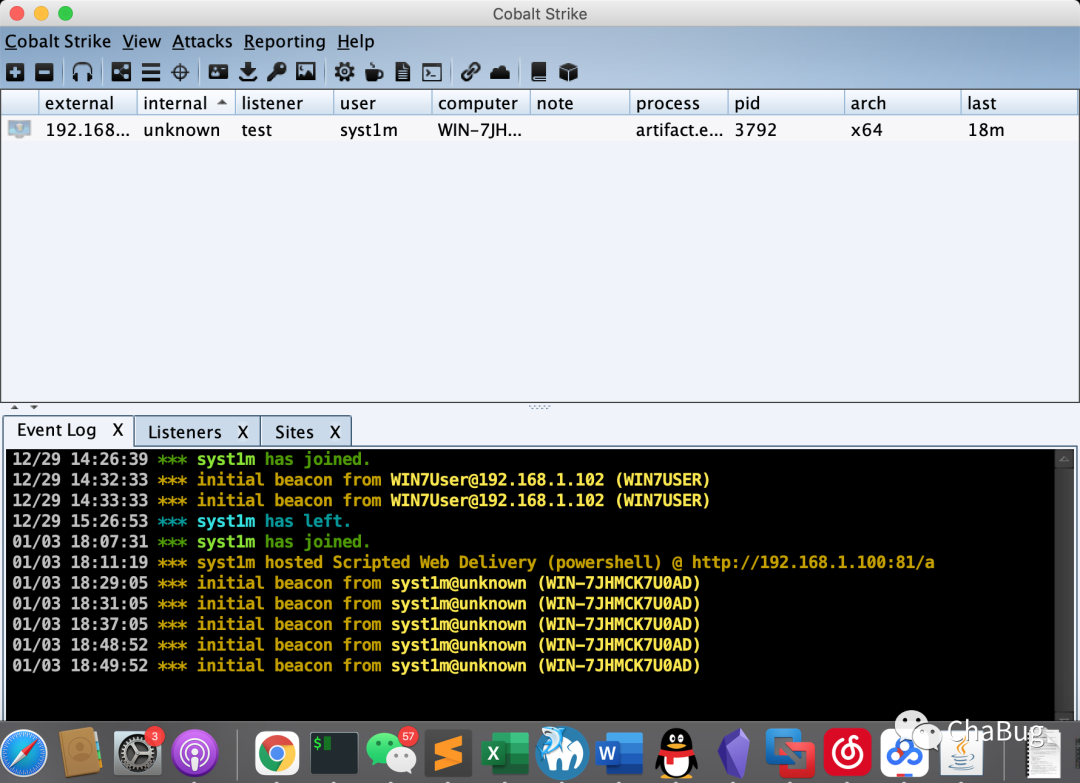Open Downloaded Files arrow icon
The image size is (1080, 783).
pos(248,72)
